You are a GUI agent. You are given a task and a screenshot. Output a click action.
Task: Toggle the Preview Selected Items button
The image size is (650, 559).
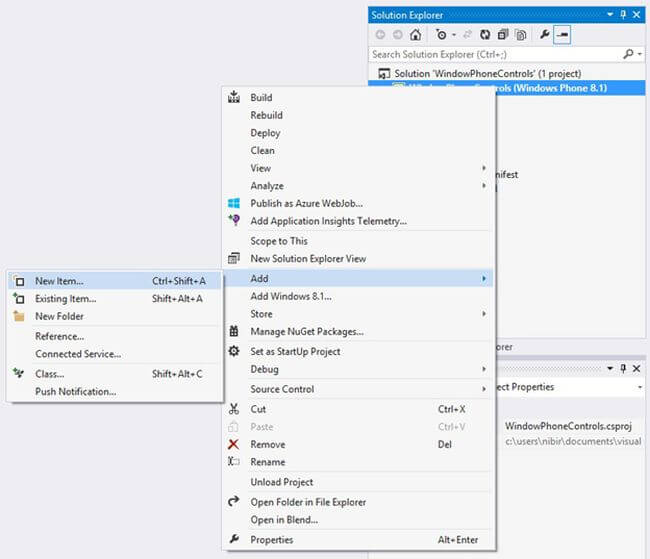(x=562, y=35)
